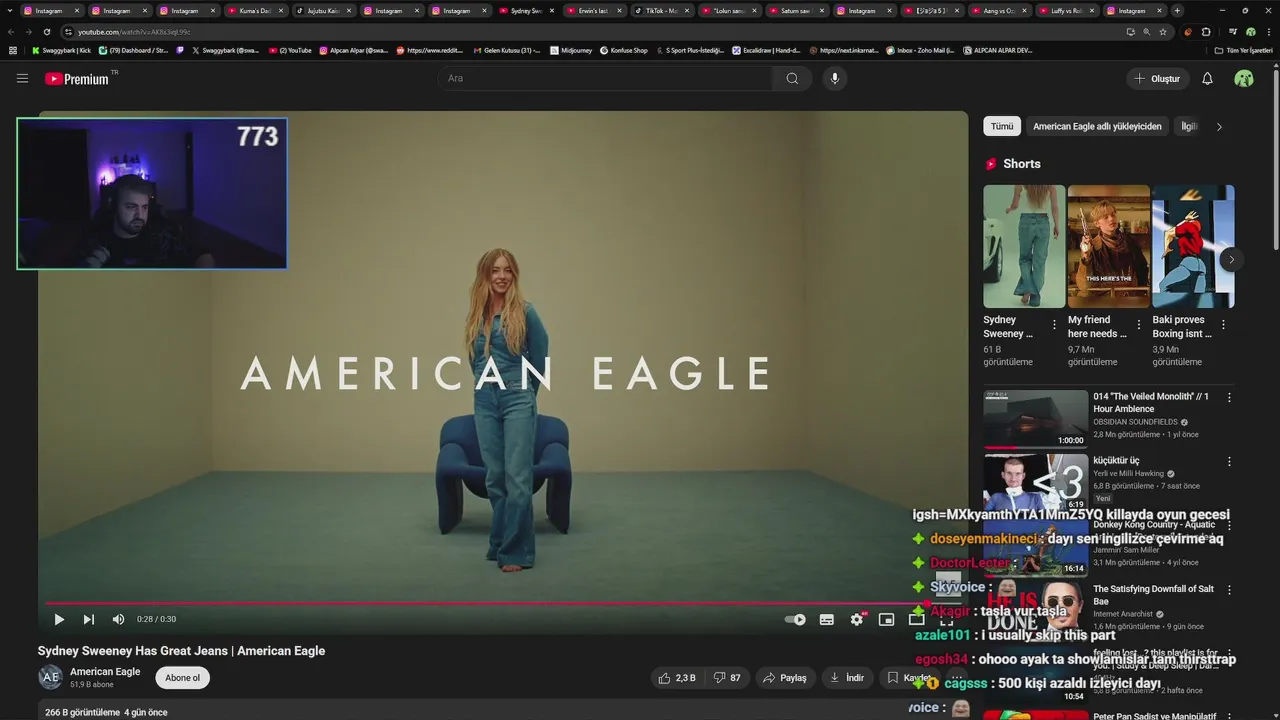Open Konfuse Shop bookmark

tap(623, 50)
